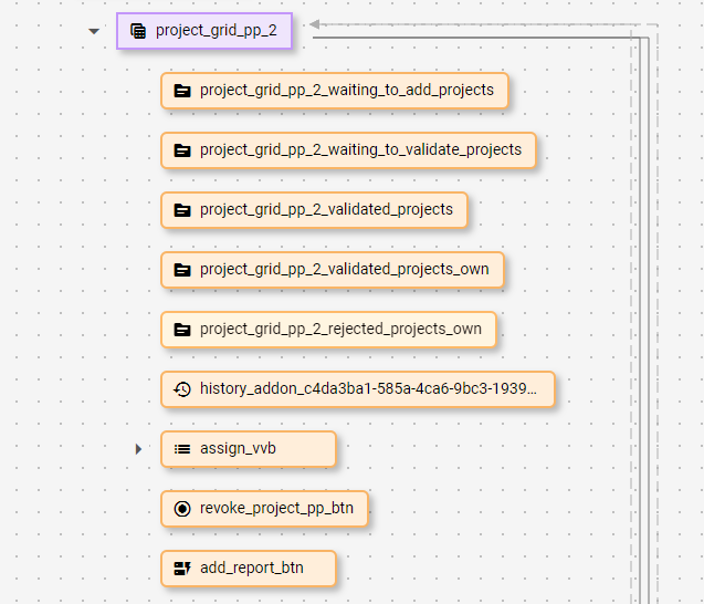Click folder icon of validated_projects_own node
Screen dimensions: 704x604
(182, 269)
